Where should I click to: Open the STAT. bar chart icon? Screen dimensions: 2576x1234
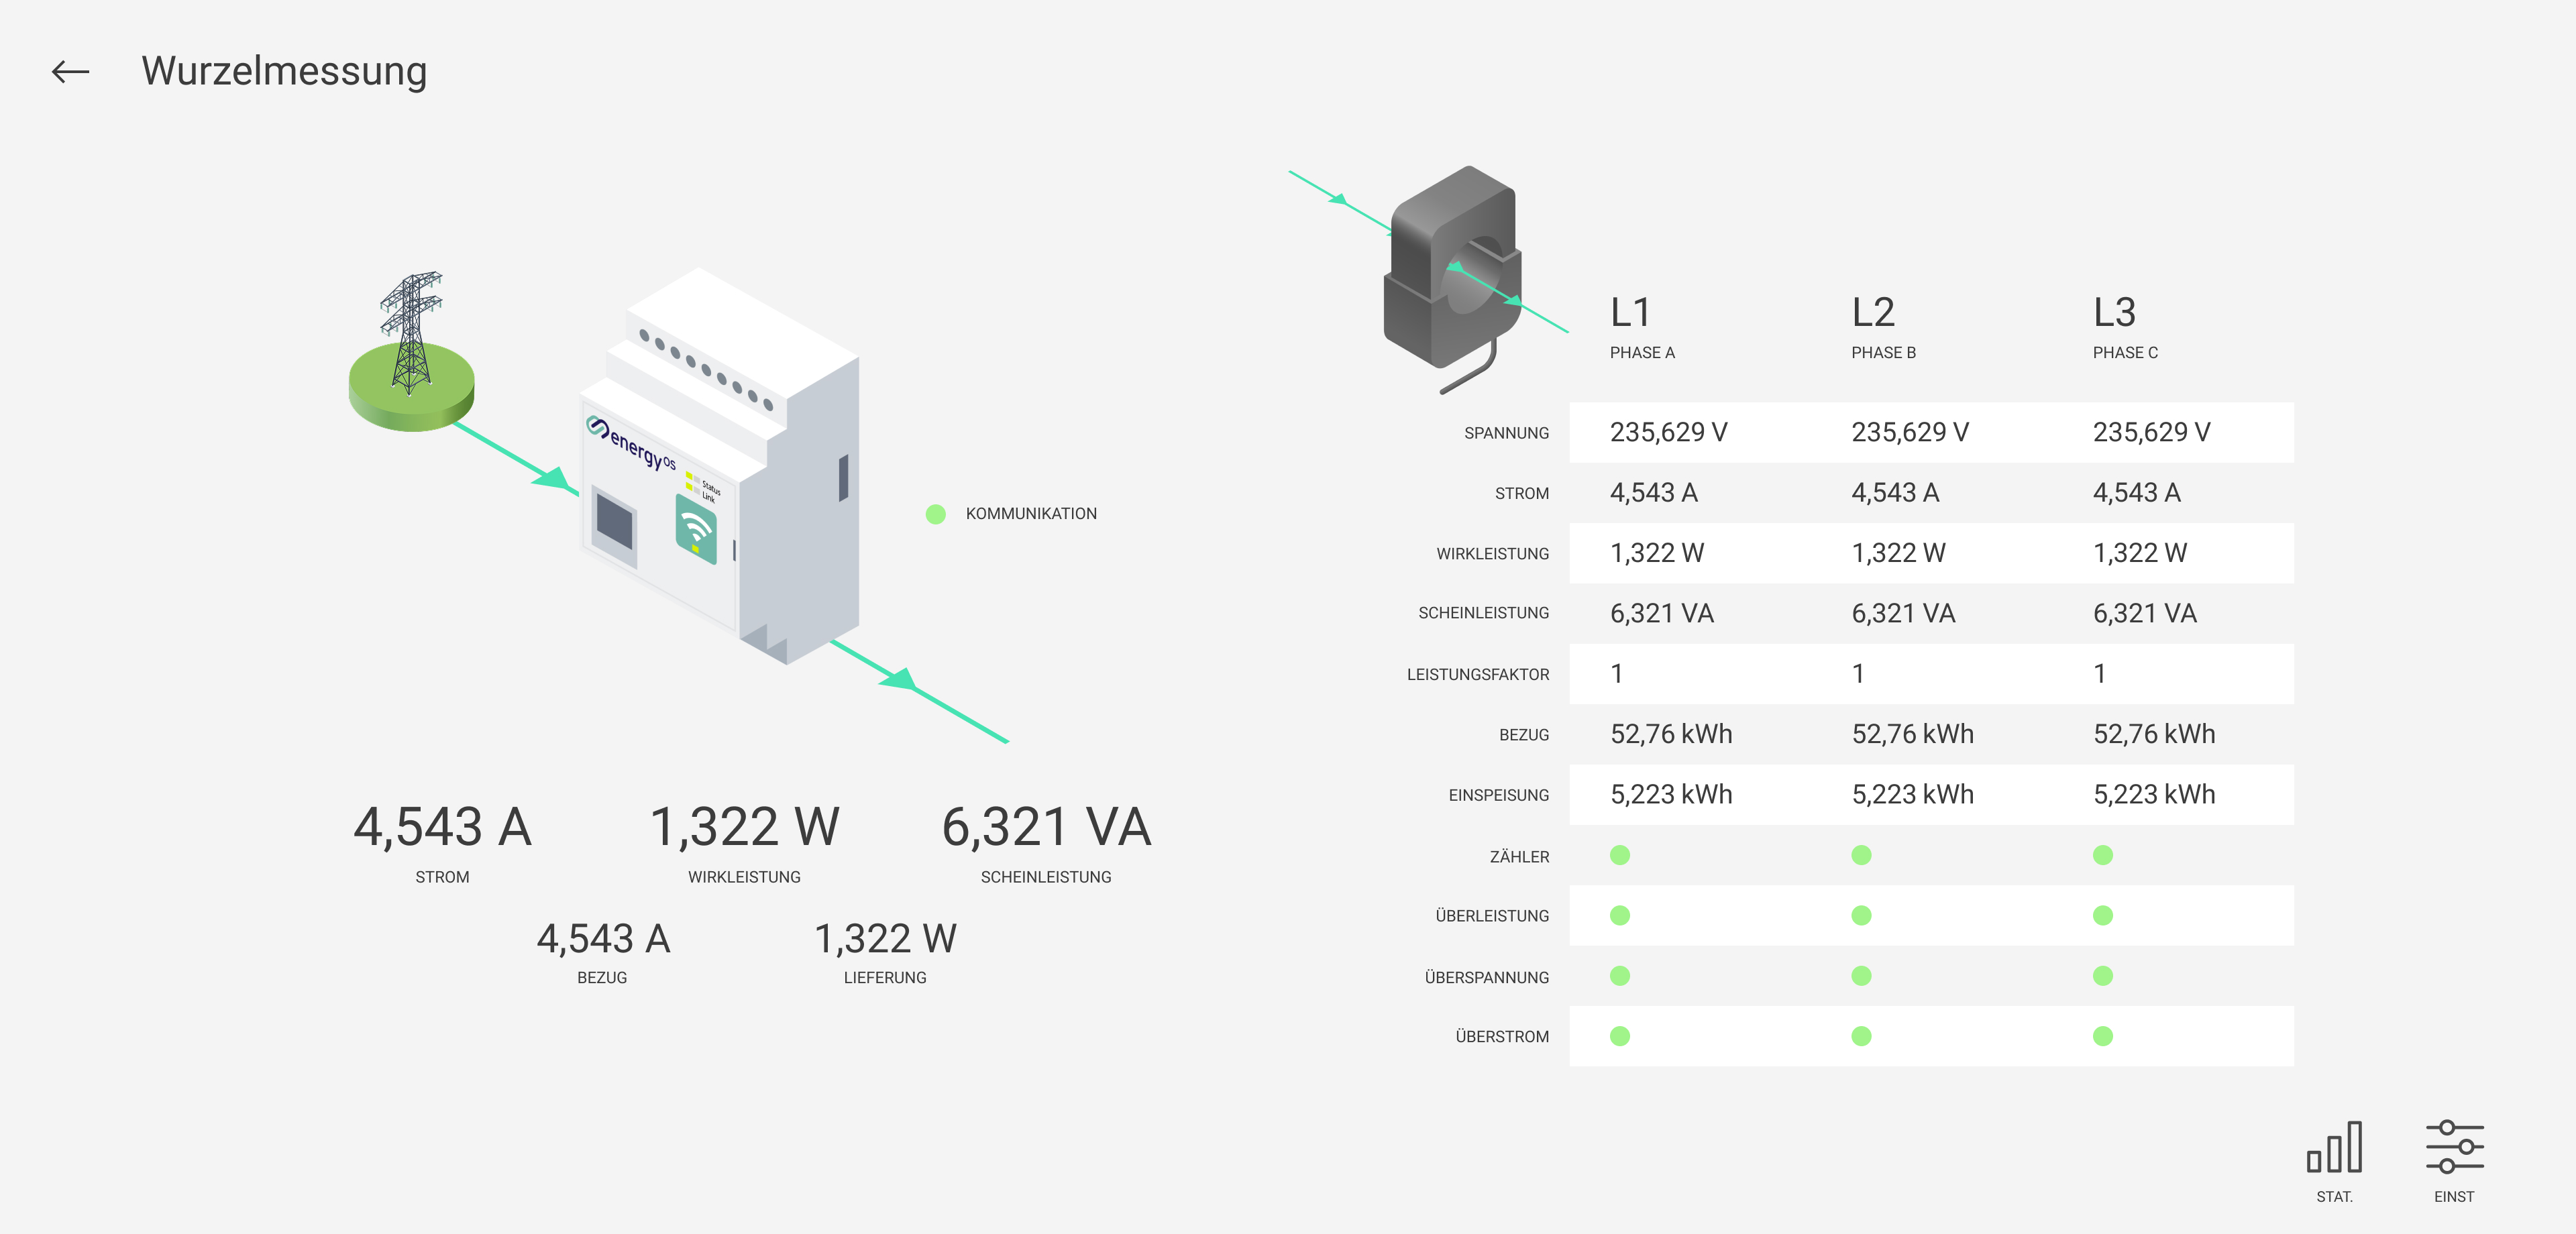coord(2334,1148)
